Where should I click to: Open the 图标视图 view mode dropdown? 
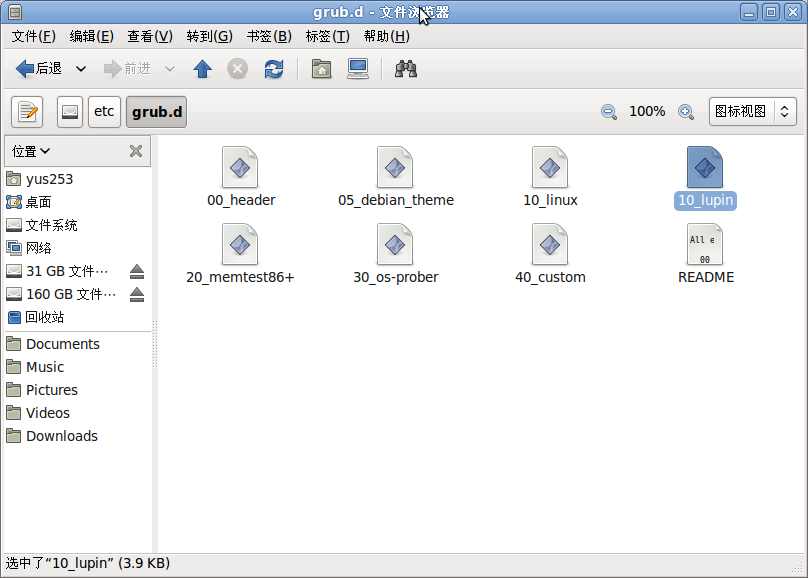tap(752, 111)
